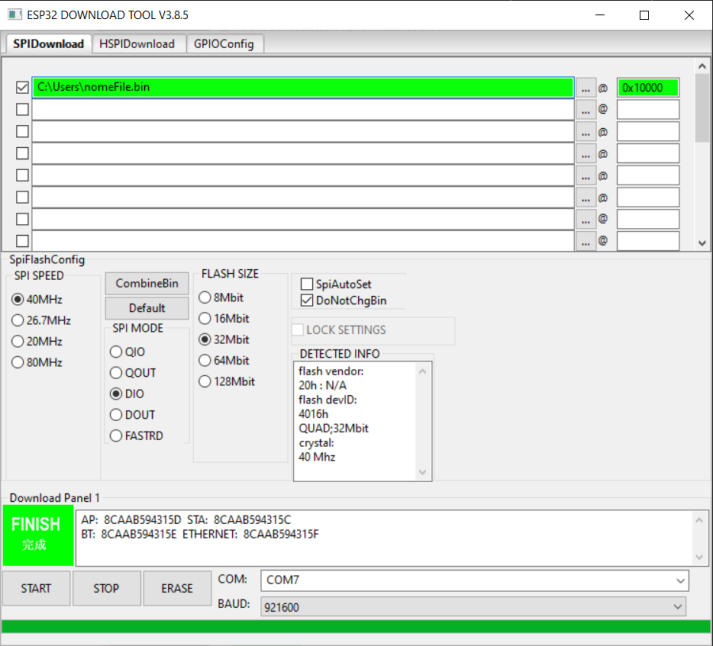Maximize the ESP32 Download Tool window
The image size is (713, 646).
point(644,15)
